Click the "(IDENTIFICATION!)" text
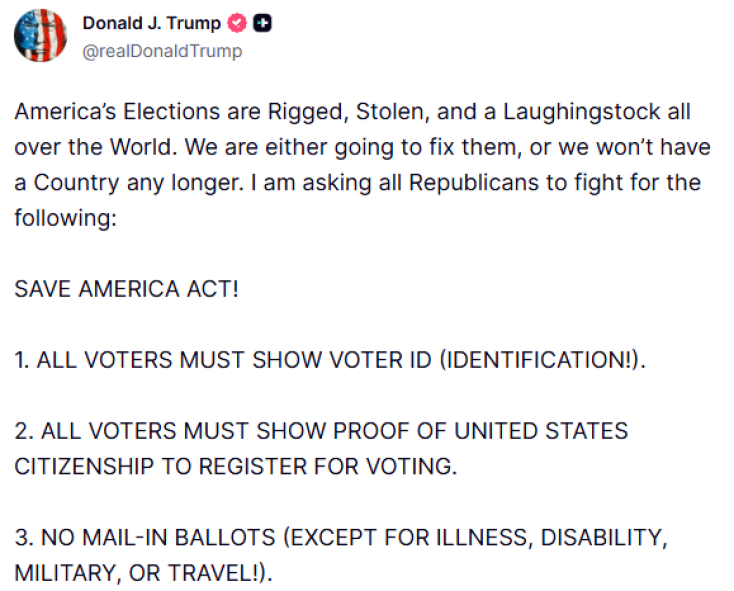Screen dimensions: 734x591 coord(542,361)
